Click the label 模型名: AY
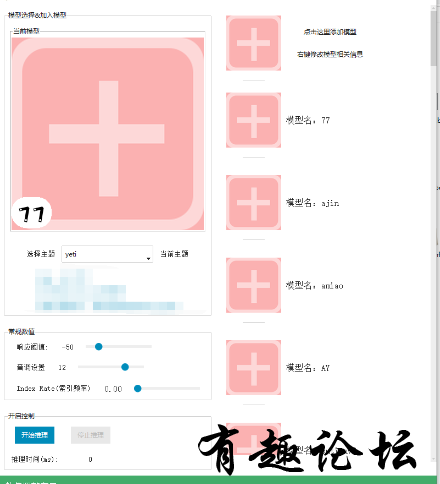The height and width of the screenshot is (484, 440). click(x=308, y=368)
